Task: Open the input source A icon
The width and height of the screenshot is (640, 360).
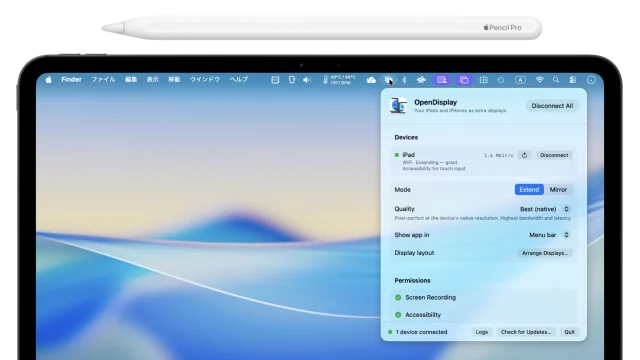Action: (x=520, y=80)
